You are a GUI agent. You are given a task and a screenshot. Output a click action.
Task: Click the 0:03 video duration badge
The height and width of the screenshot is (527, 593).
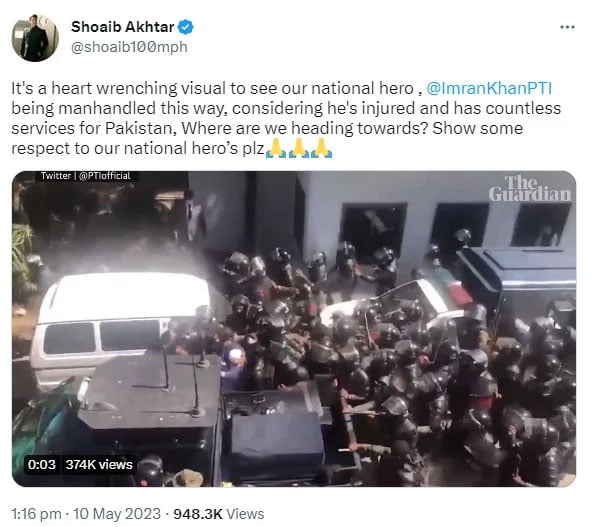click(42, 464)
